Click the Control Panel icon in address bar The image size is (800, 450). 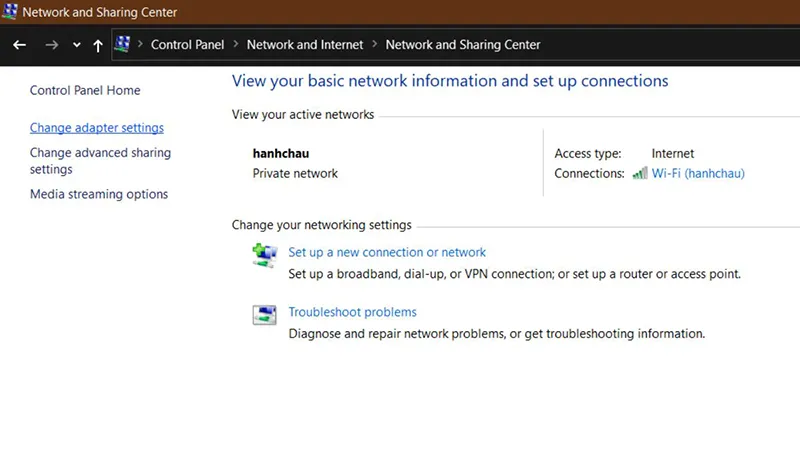(124, 44)
